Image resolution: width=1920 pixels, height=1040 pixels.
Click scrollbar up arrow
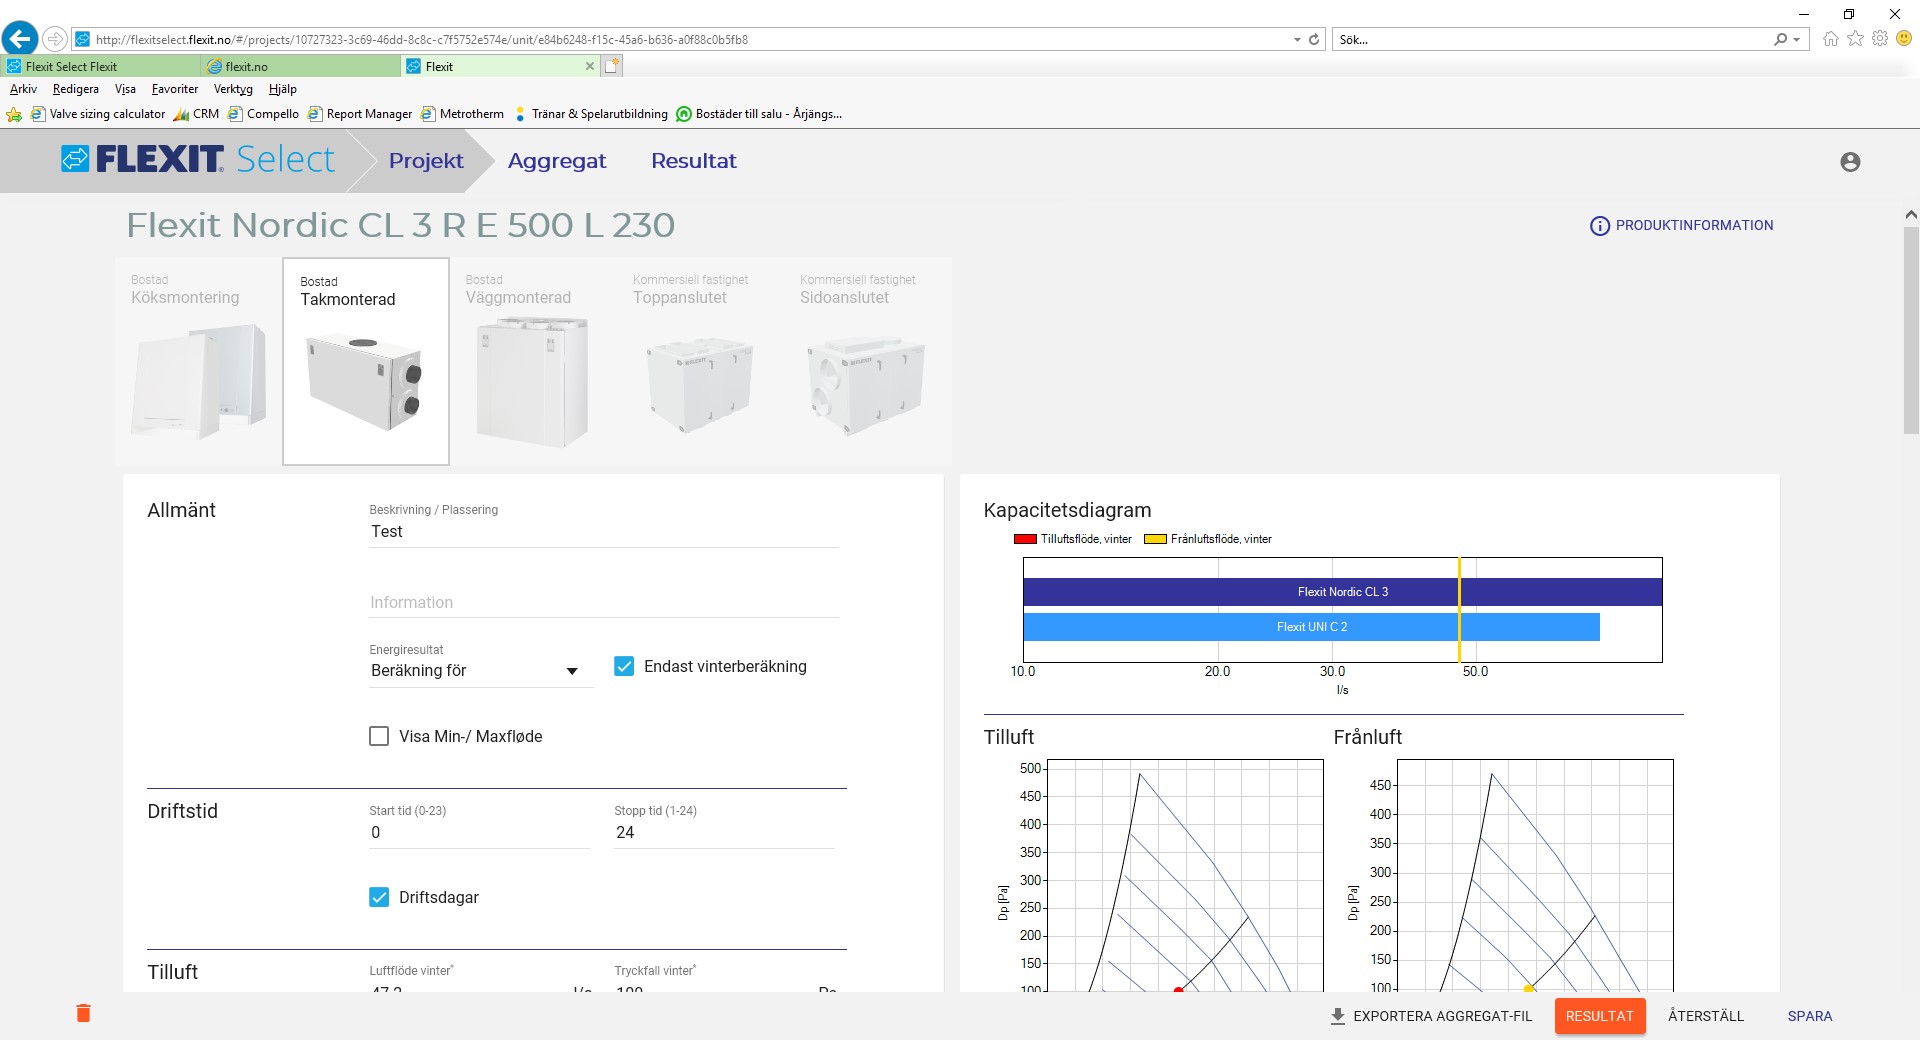pyautogui.click(x=1911, y=214)
